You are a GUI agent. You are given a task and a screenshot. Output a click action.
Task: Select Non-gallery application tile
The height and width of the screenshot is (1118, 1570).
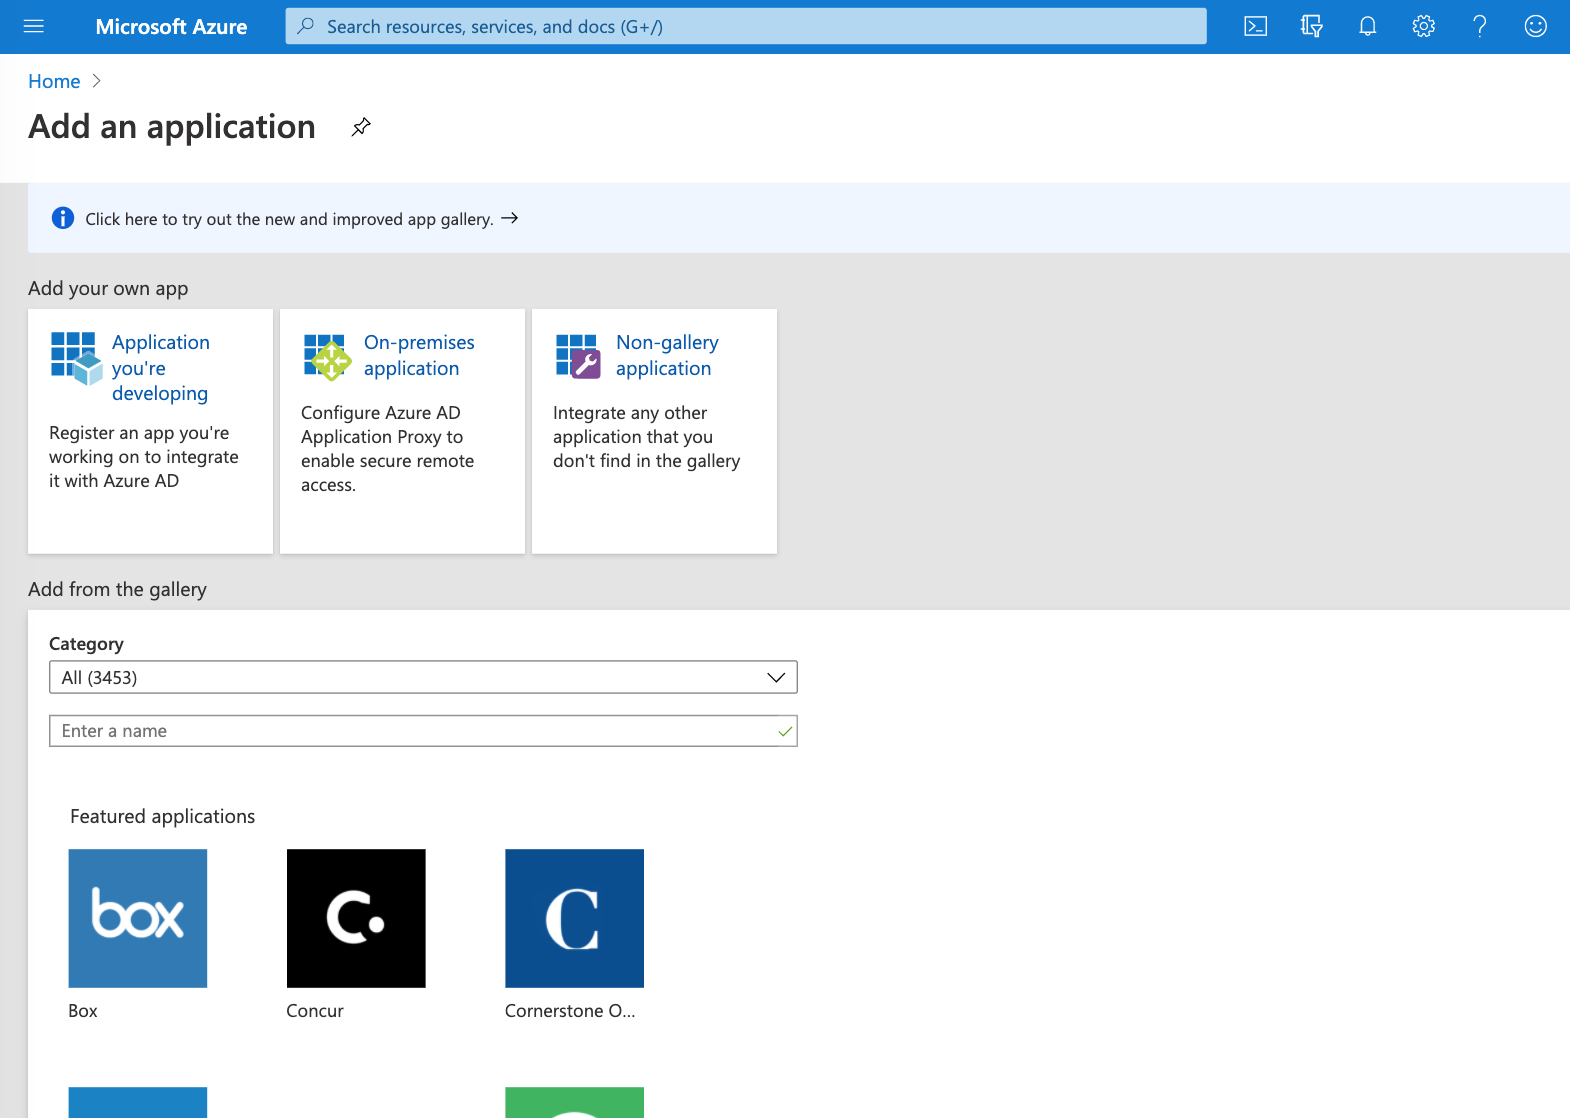(654, 431)
